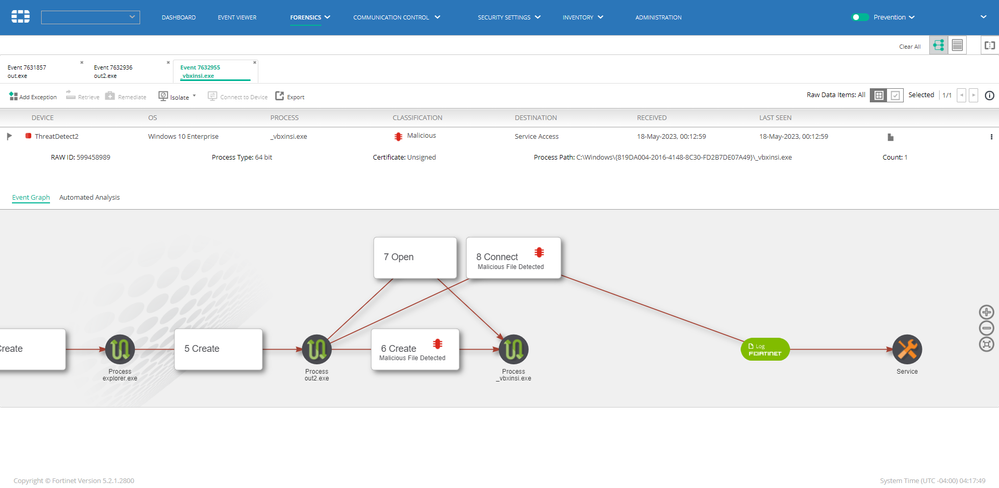Click the CLASSIFICATION column header
This screenshot has width=999, height=488.
tap(417, 118)
